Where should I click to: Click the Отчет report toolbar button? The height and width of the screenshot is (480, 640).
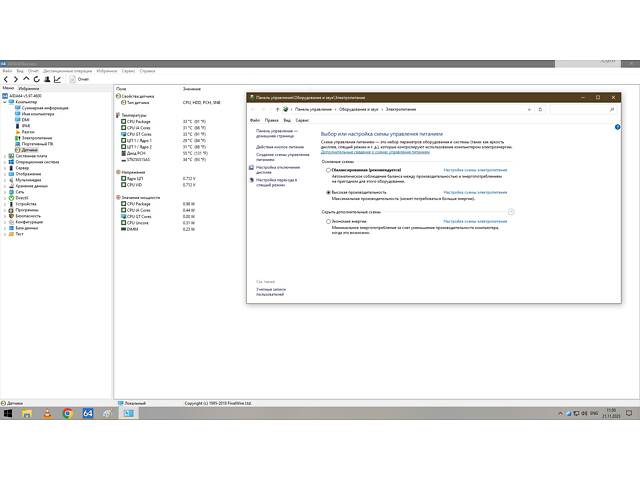coord(79,79)
